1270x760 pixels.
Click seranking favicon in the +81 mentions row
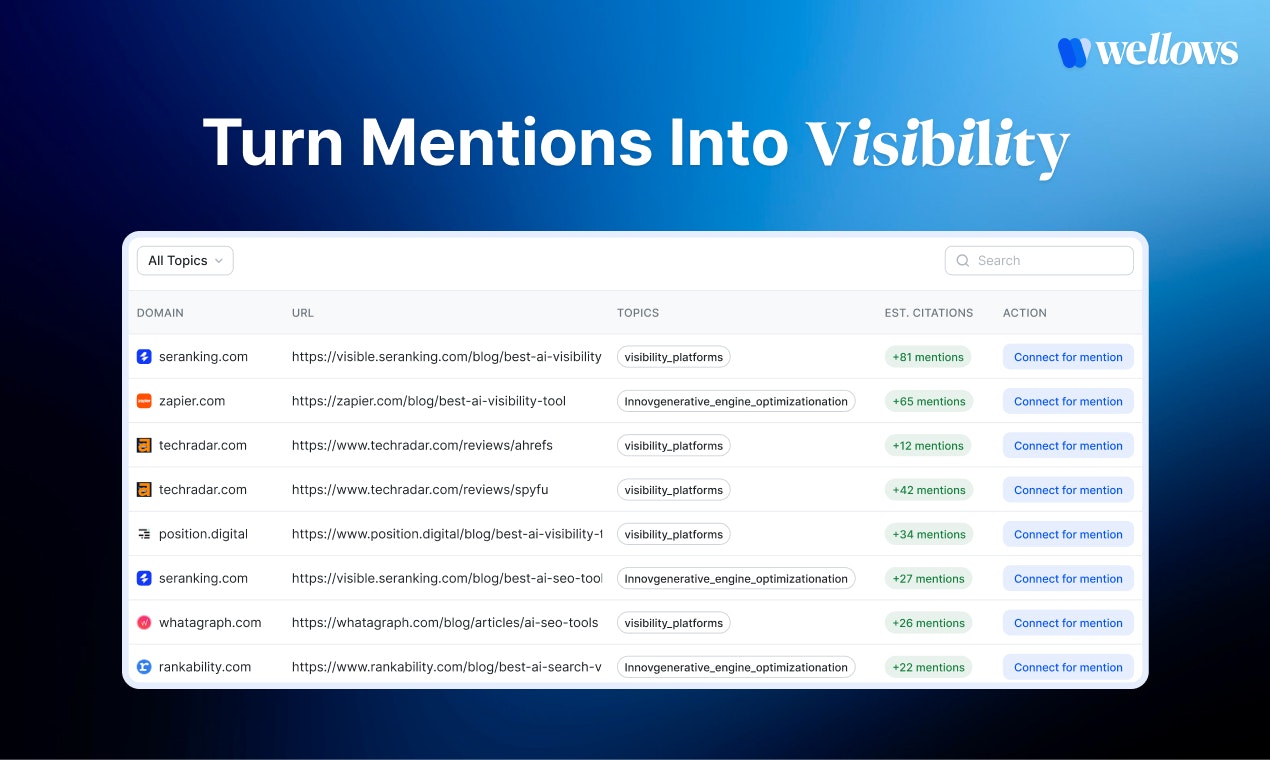click(x=144, y=357)
